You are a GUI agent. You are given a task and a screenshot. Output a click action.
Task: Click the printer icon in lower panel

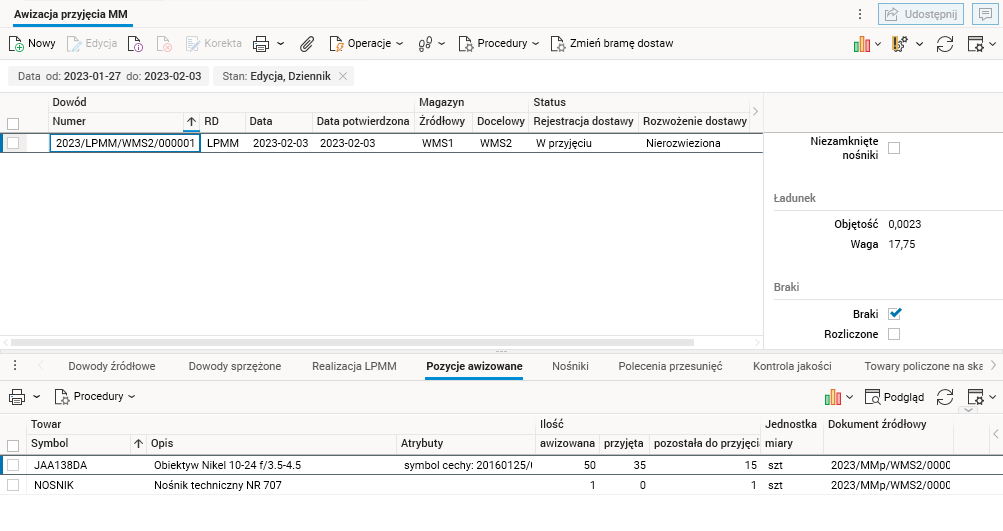[17, 397]
